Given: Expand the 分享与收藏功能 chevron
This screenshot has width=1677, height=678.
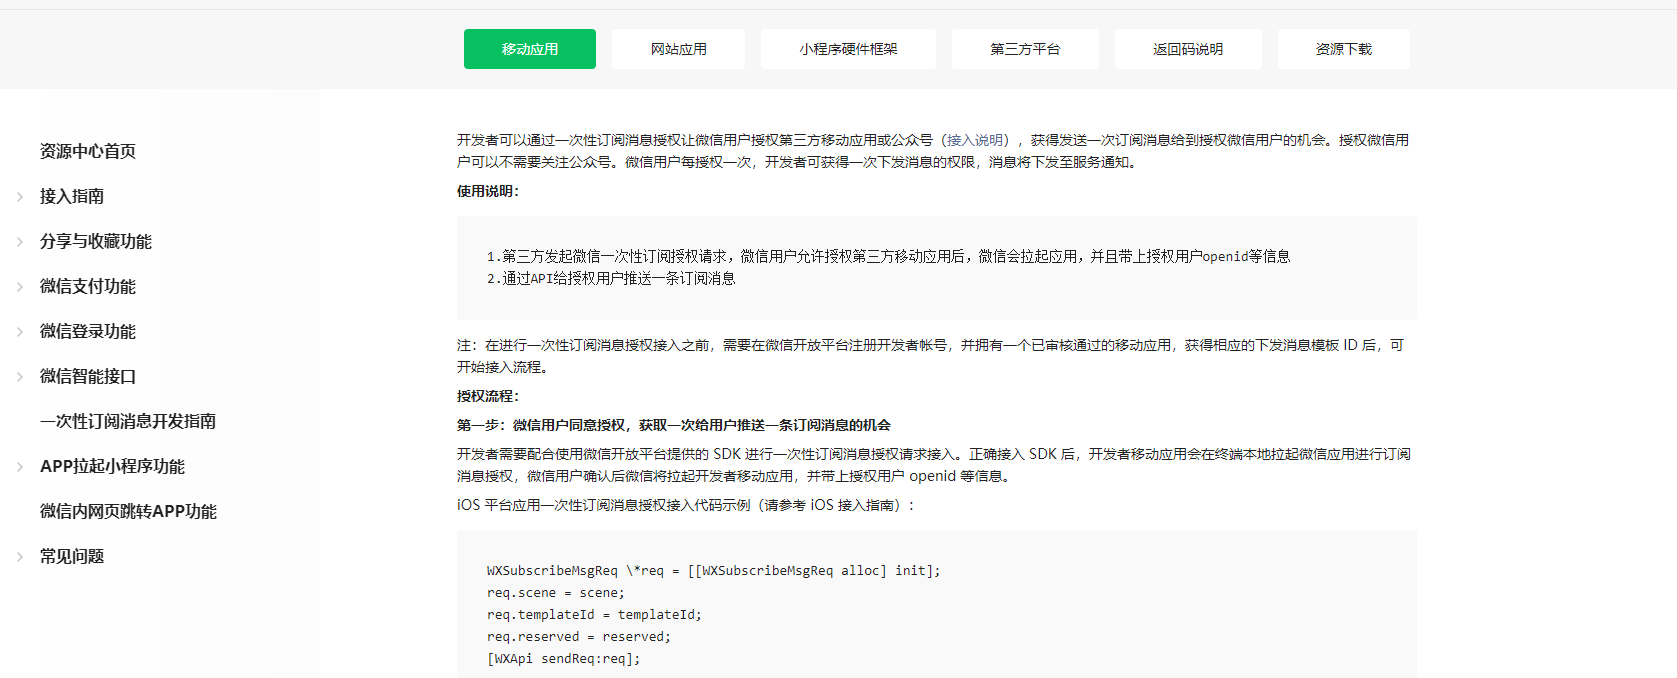Looking at the screenshot, I should [20, 242].
